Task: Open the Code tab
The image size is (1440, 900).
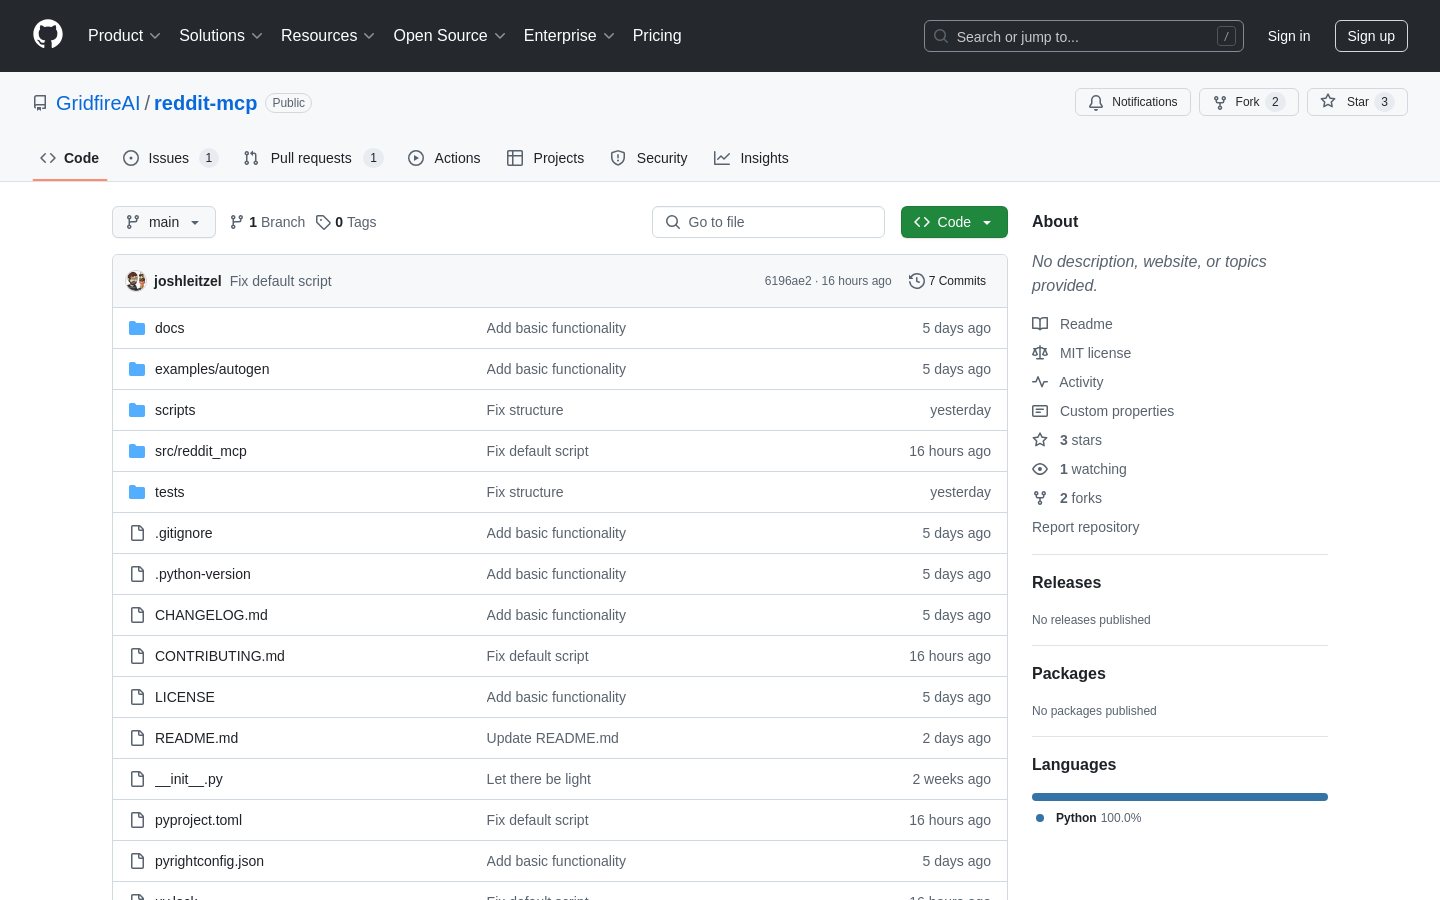Action: click(70, 158)
